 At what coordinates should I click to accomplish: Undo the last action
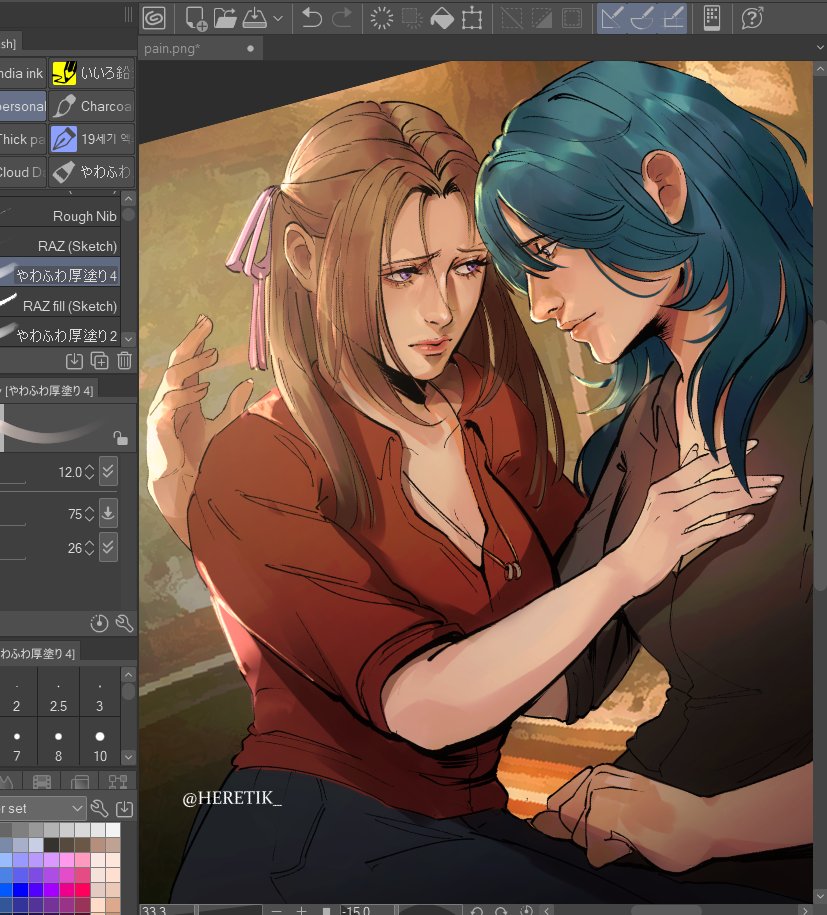[312, 18]
